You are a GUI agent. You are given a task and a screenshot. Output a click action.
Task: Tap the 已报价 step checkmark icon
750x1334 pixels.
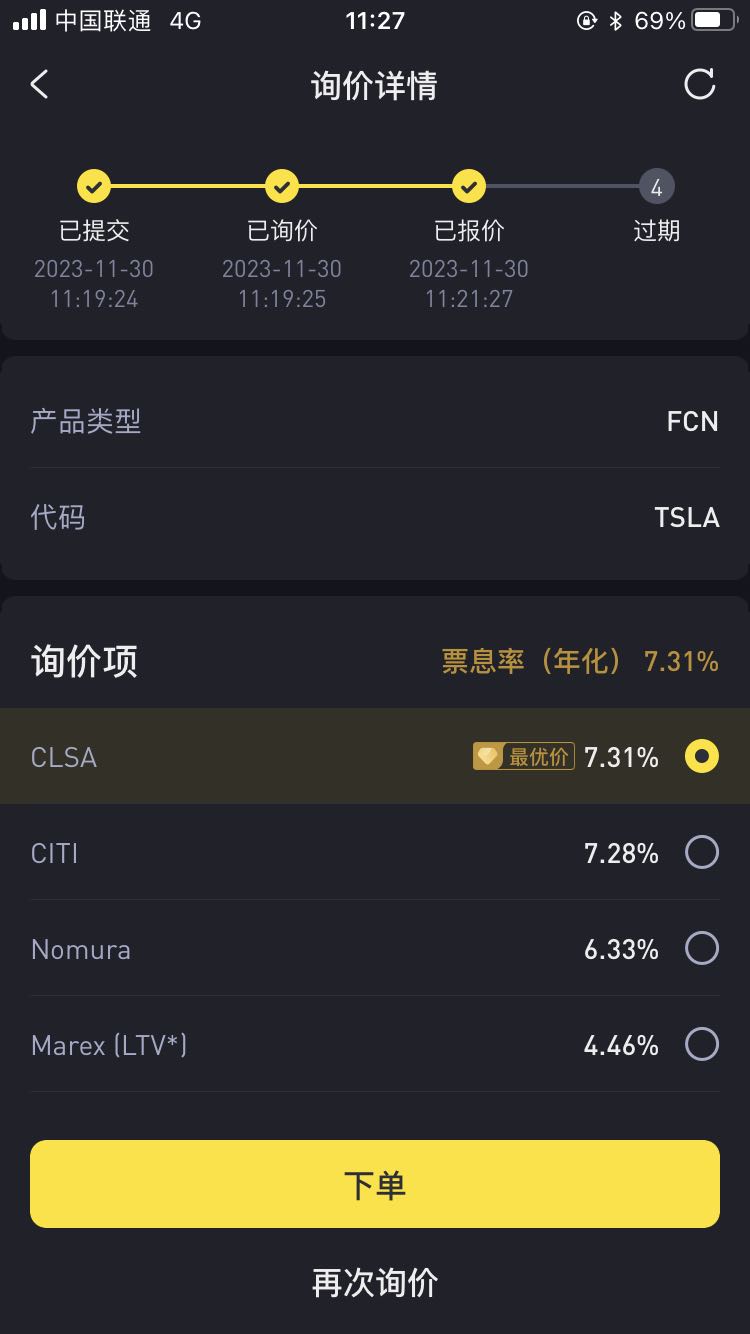pos(469,186)
